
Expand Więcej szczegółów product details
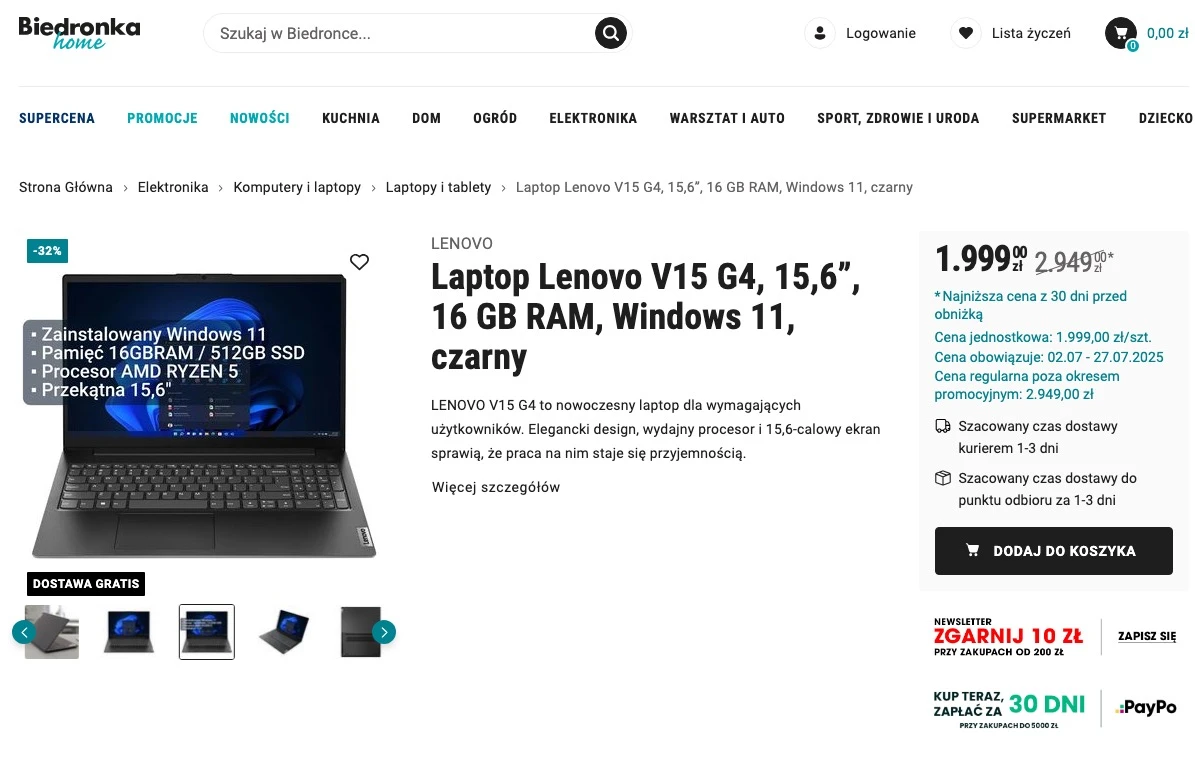click(x=495, y=487)
